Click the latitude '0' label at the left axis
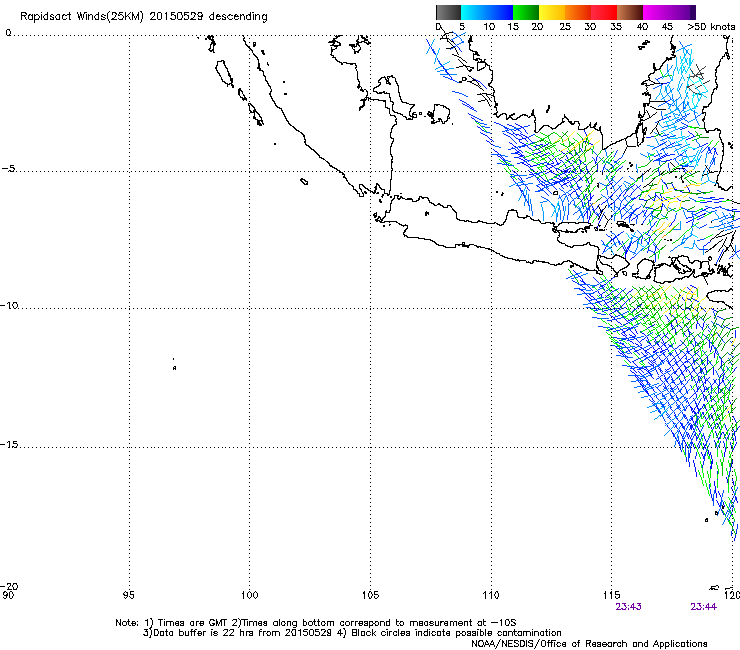This screenshot has height=650, width=740. pyautogui.click(x=8, y=33)
